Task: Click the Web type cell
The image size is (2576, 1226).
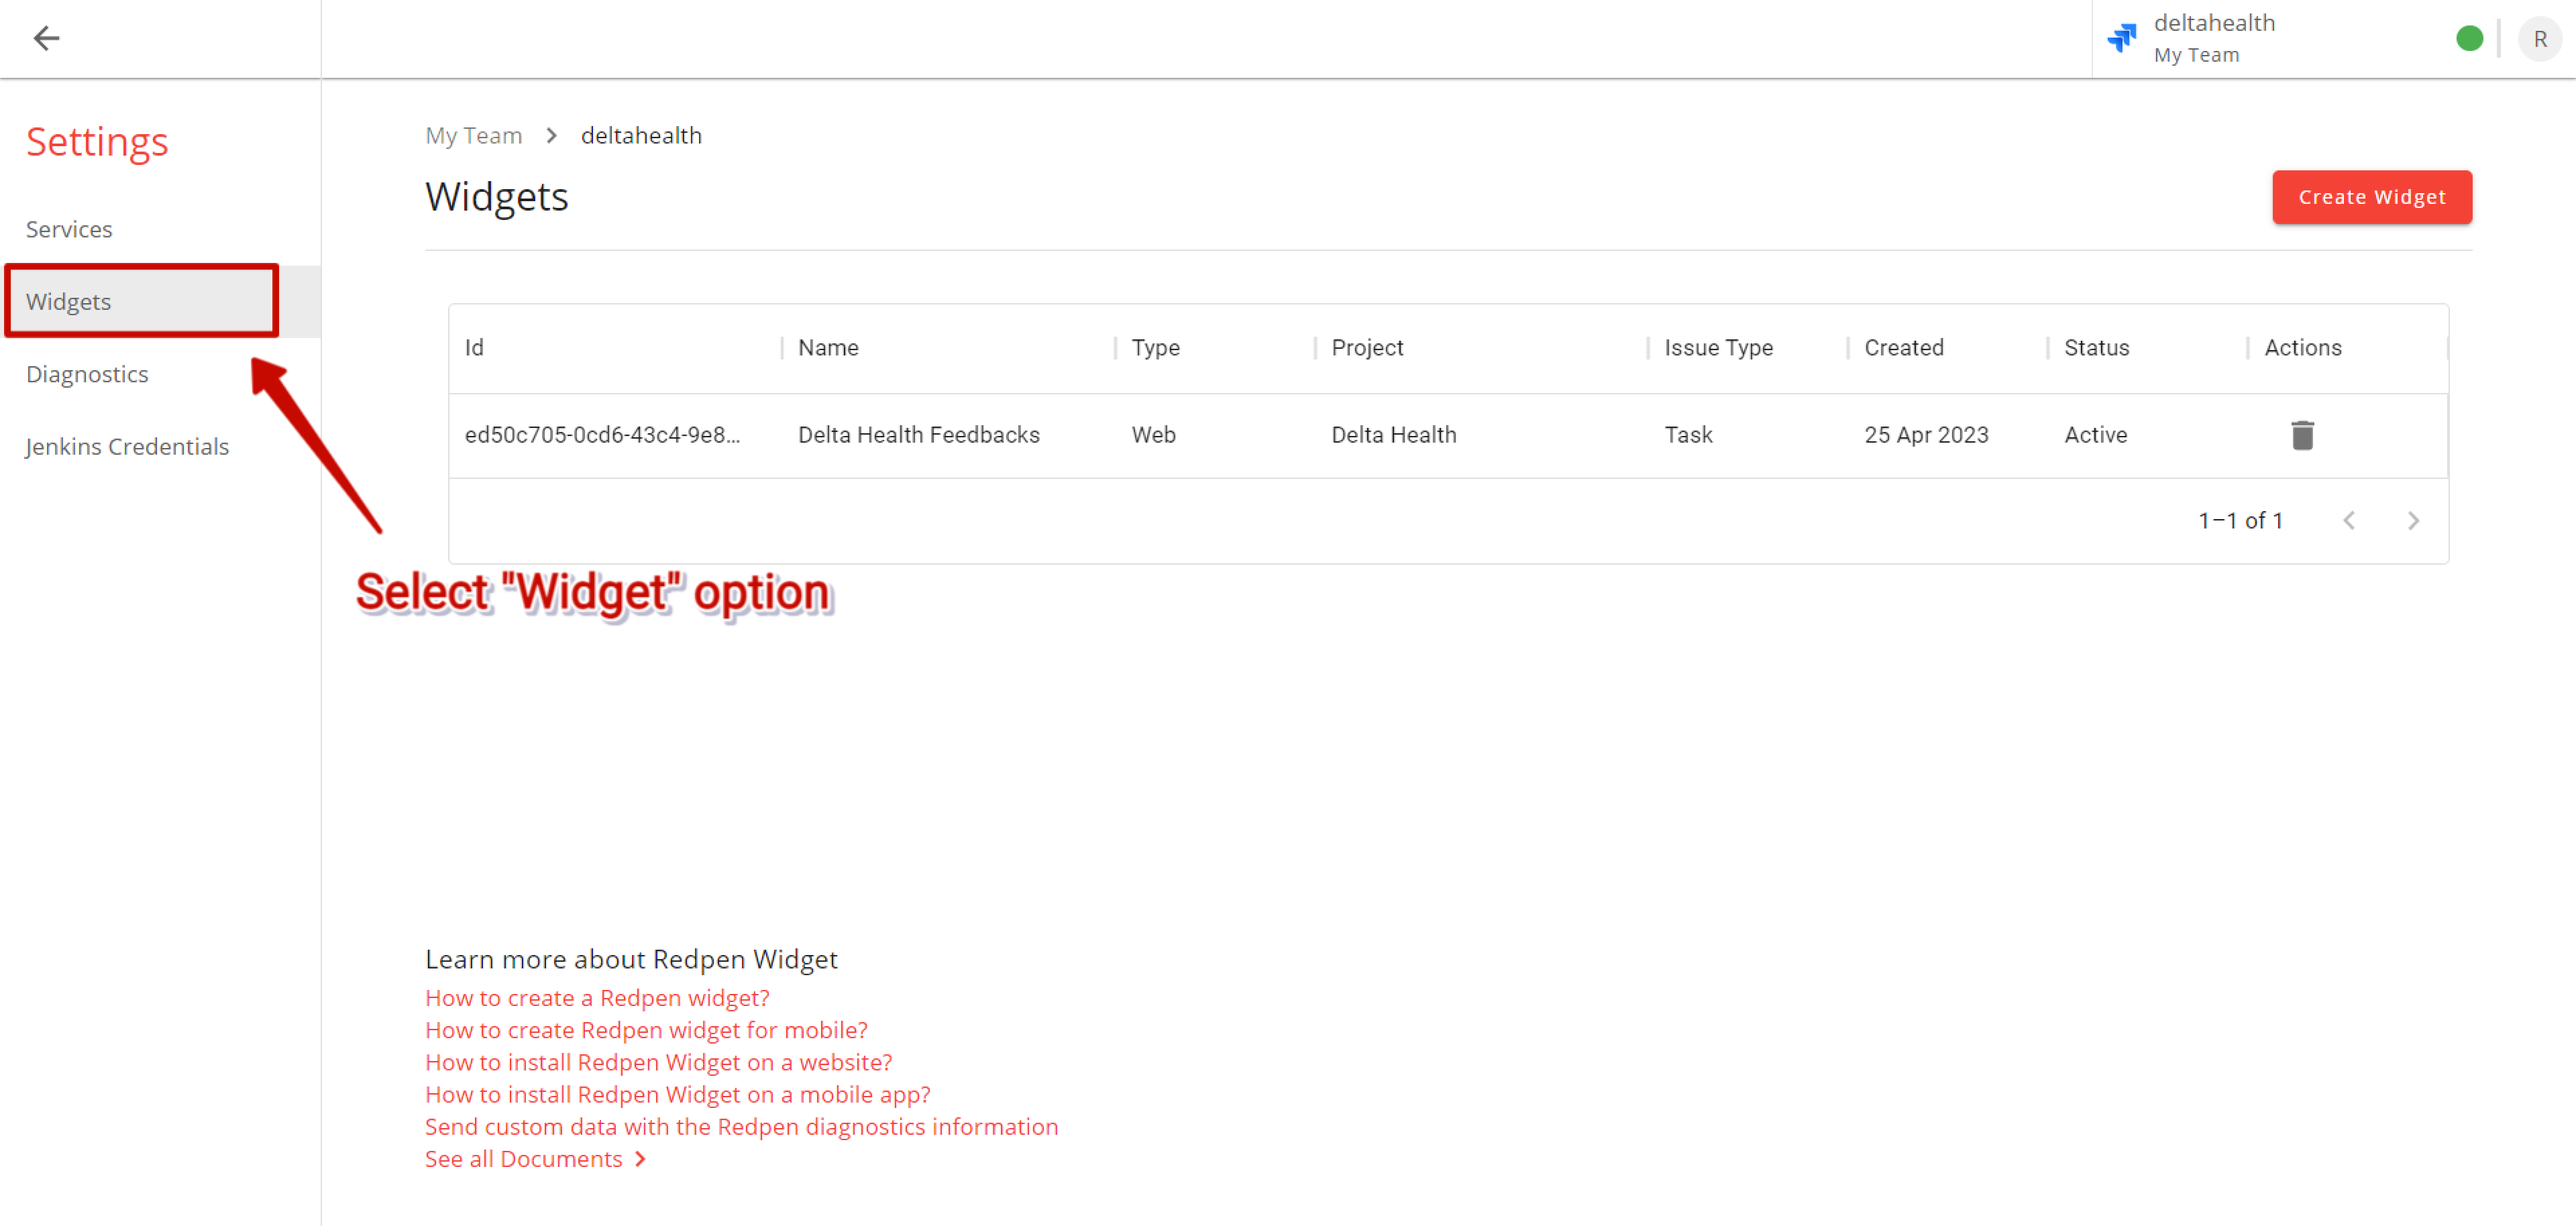Action: tap(1153, 435)
